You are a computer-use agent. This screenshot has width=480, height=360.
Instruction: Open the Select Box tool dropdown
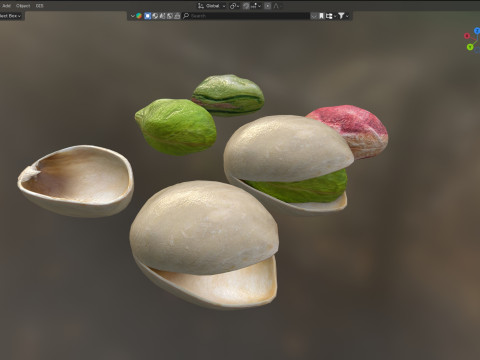point(11,16)
